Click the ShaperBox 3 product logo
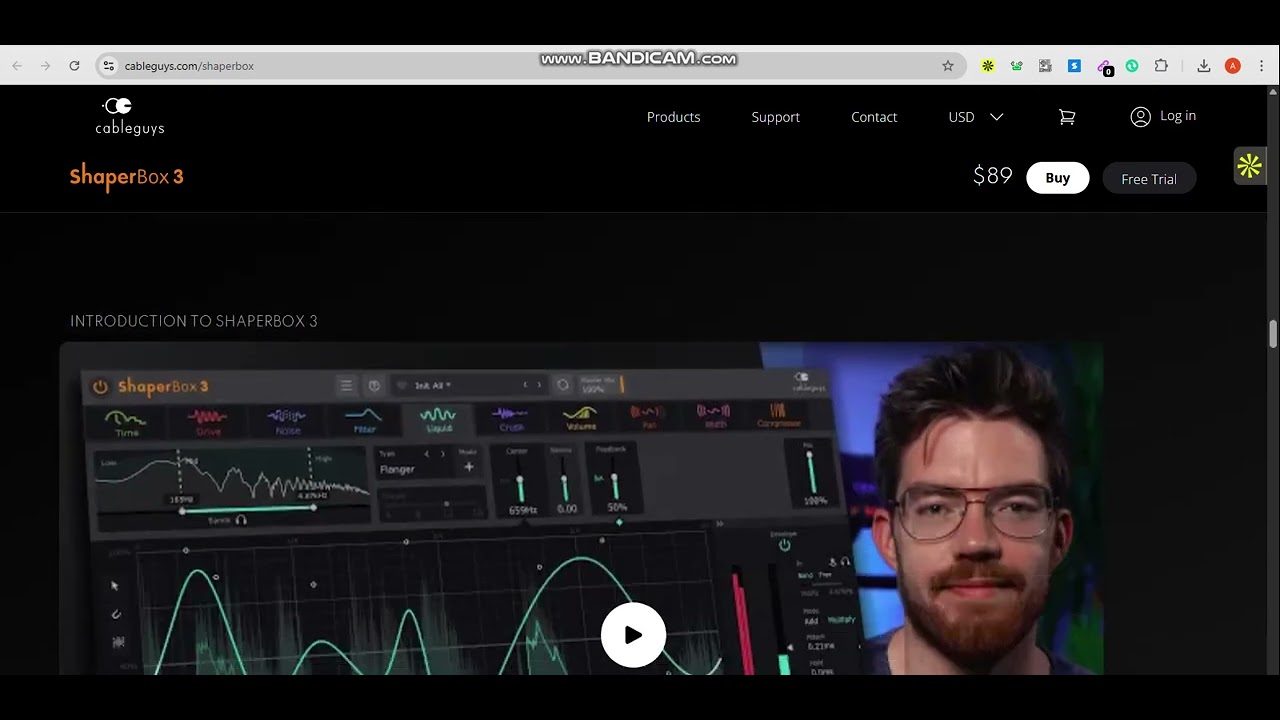 pos(127,177)
